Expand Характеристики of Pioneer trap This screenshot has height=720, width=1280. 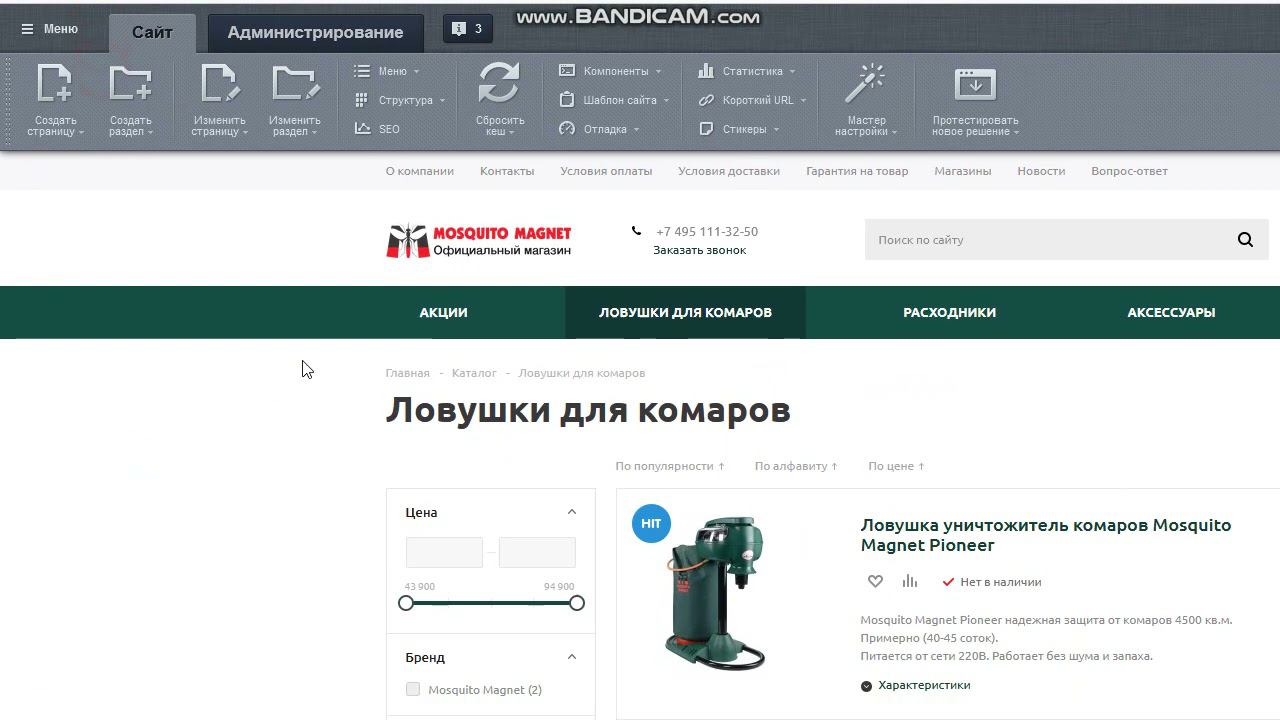pyautogui.click(x=915, y=685)
